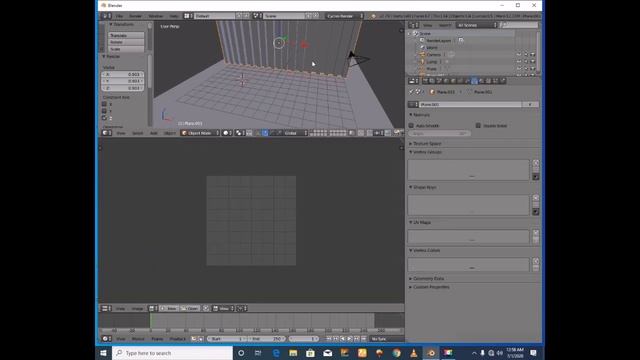The width and height of the screenshot is (640, 360).
Task: Click the viewport shading mode icon
Action: coord(226,133)
